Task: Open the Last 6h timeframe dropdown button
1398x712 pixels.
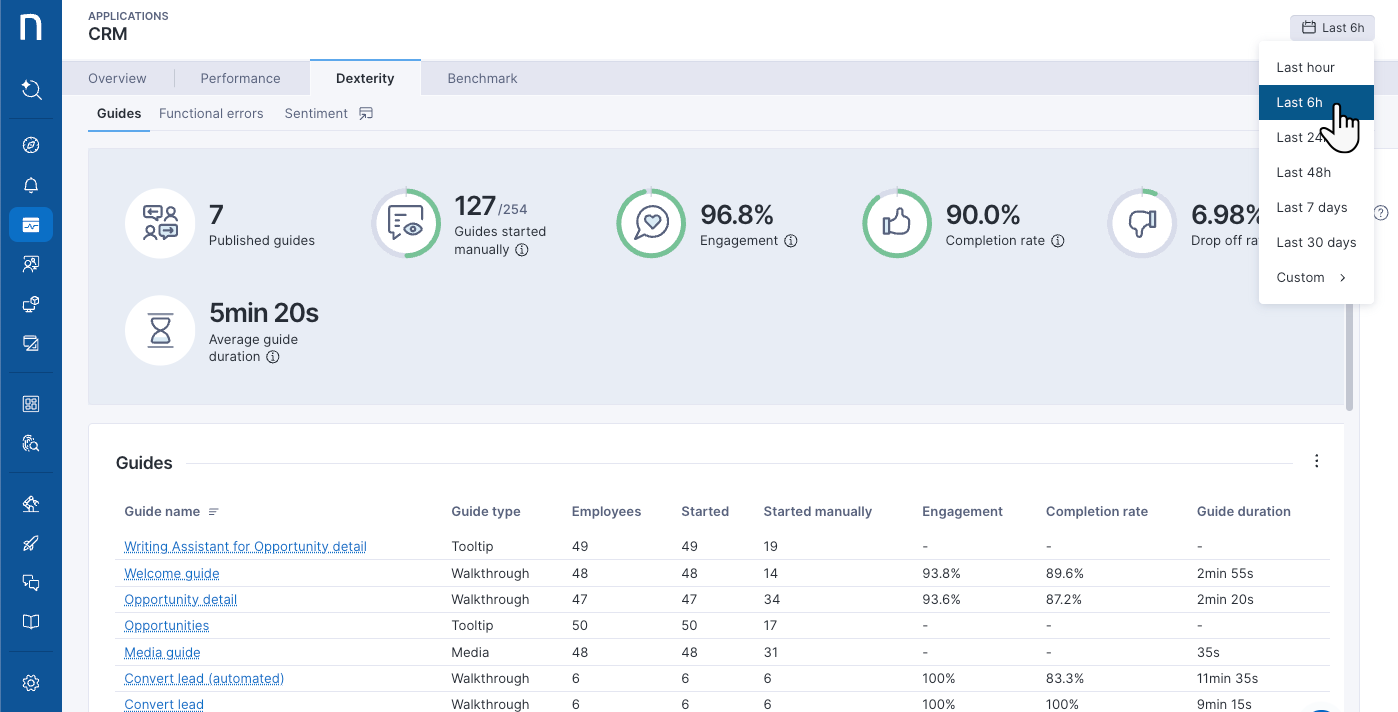Action: point(1332,28)
